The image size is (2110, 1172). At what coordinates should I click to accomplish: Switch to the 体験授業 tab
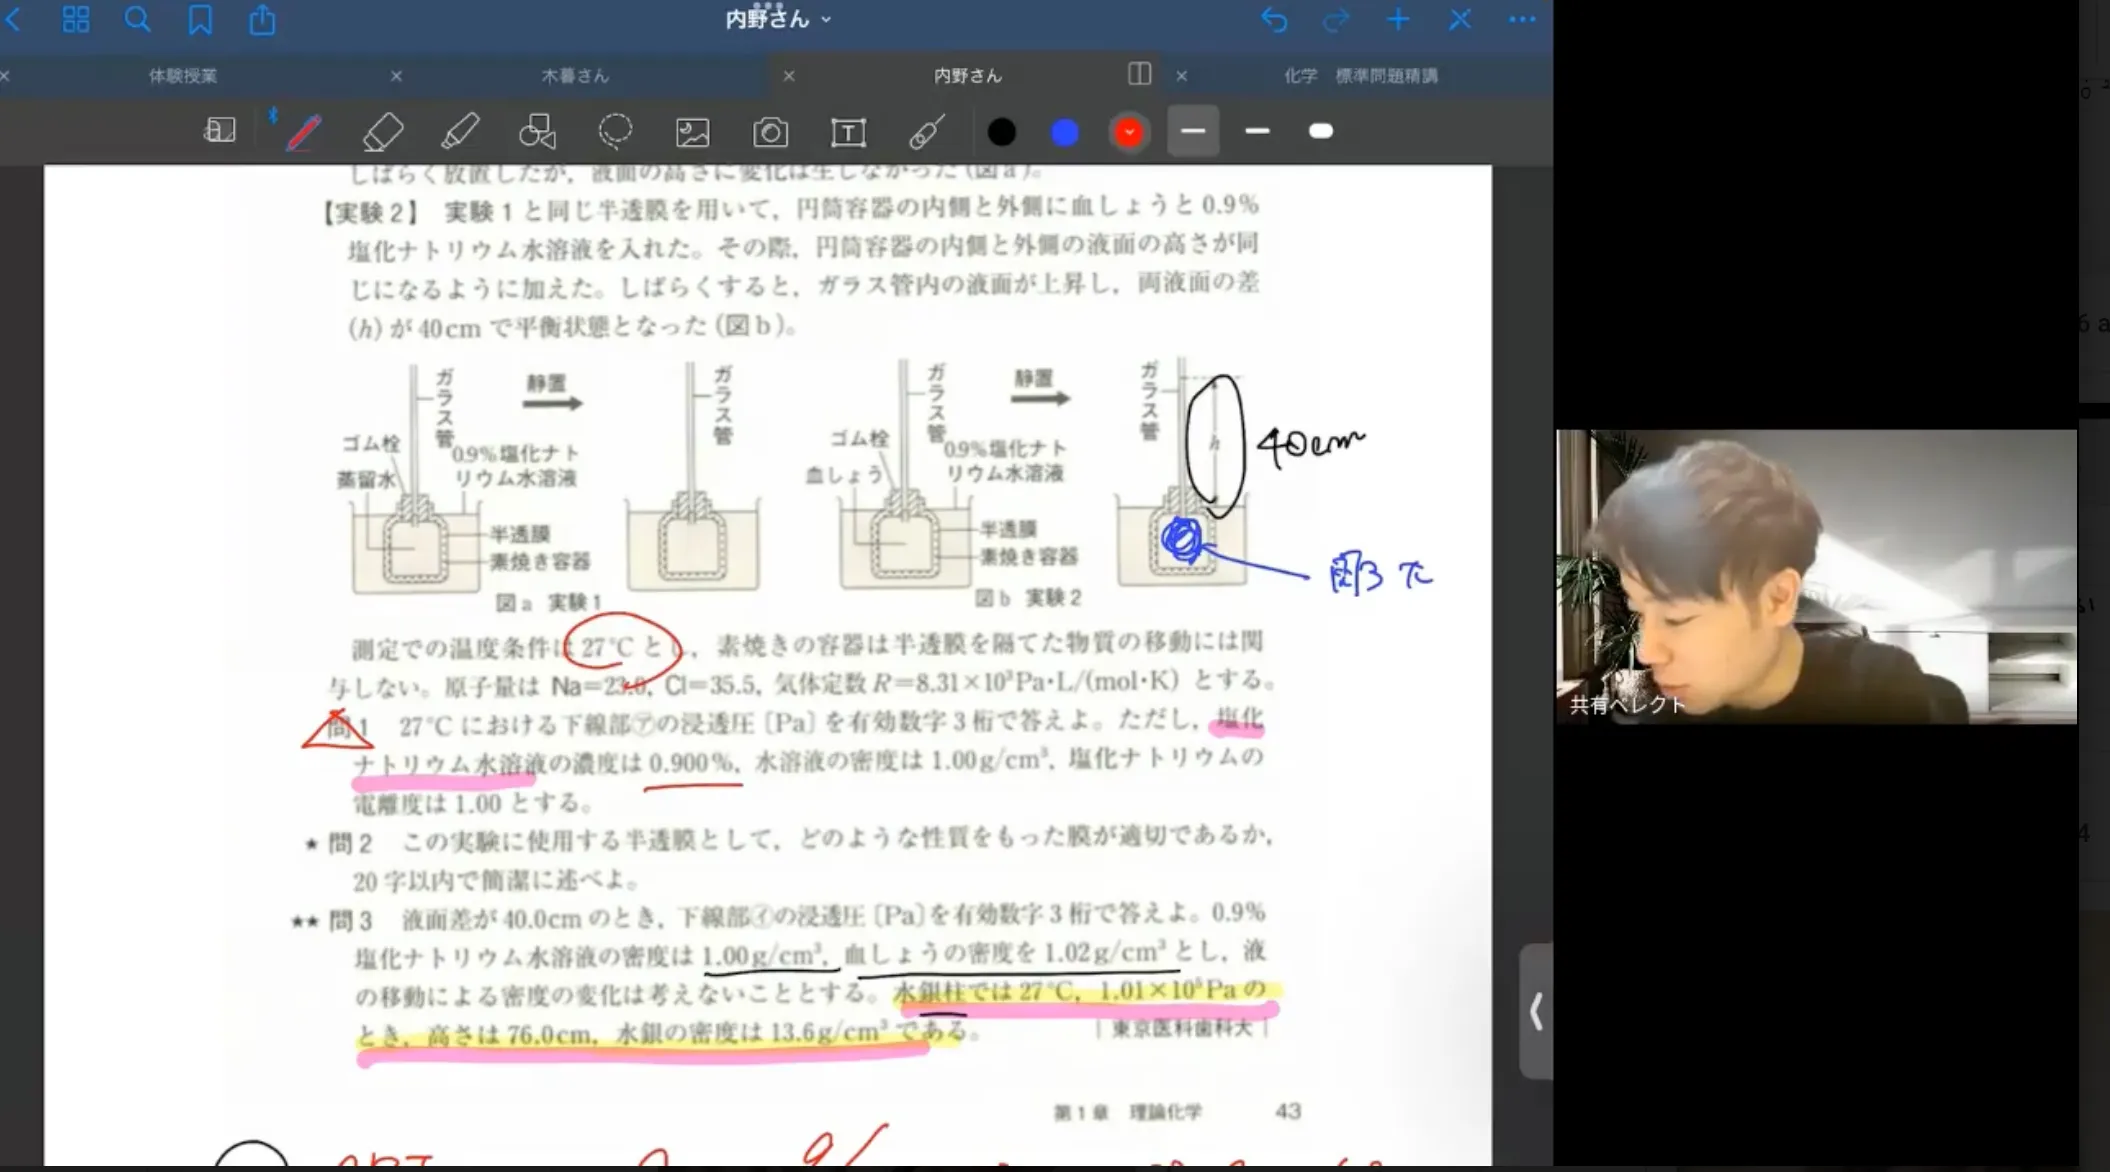pos(183,76)
